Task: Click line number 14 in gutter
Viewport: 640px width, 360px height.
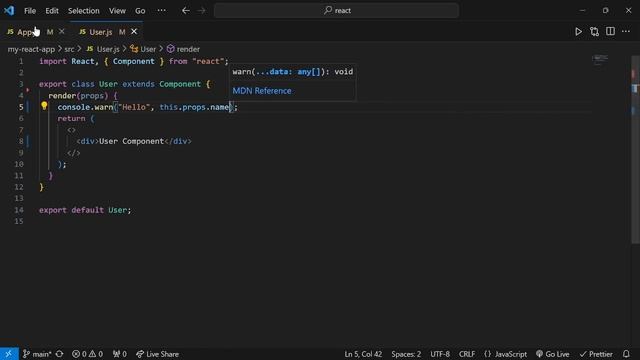Action: (x=19, y=210)
